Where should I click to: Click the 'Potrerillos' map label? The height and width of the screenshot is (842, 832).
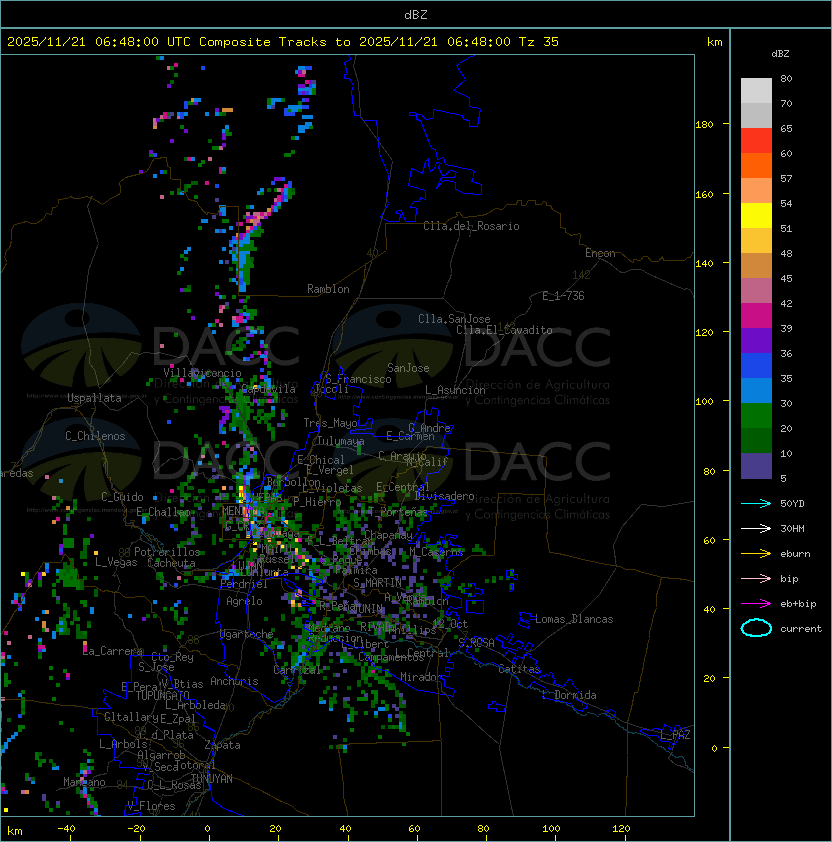point(167,552)
